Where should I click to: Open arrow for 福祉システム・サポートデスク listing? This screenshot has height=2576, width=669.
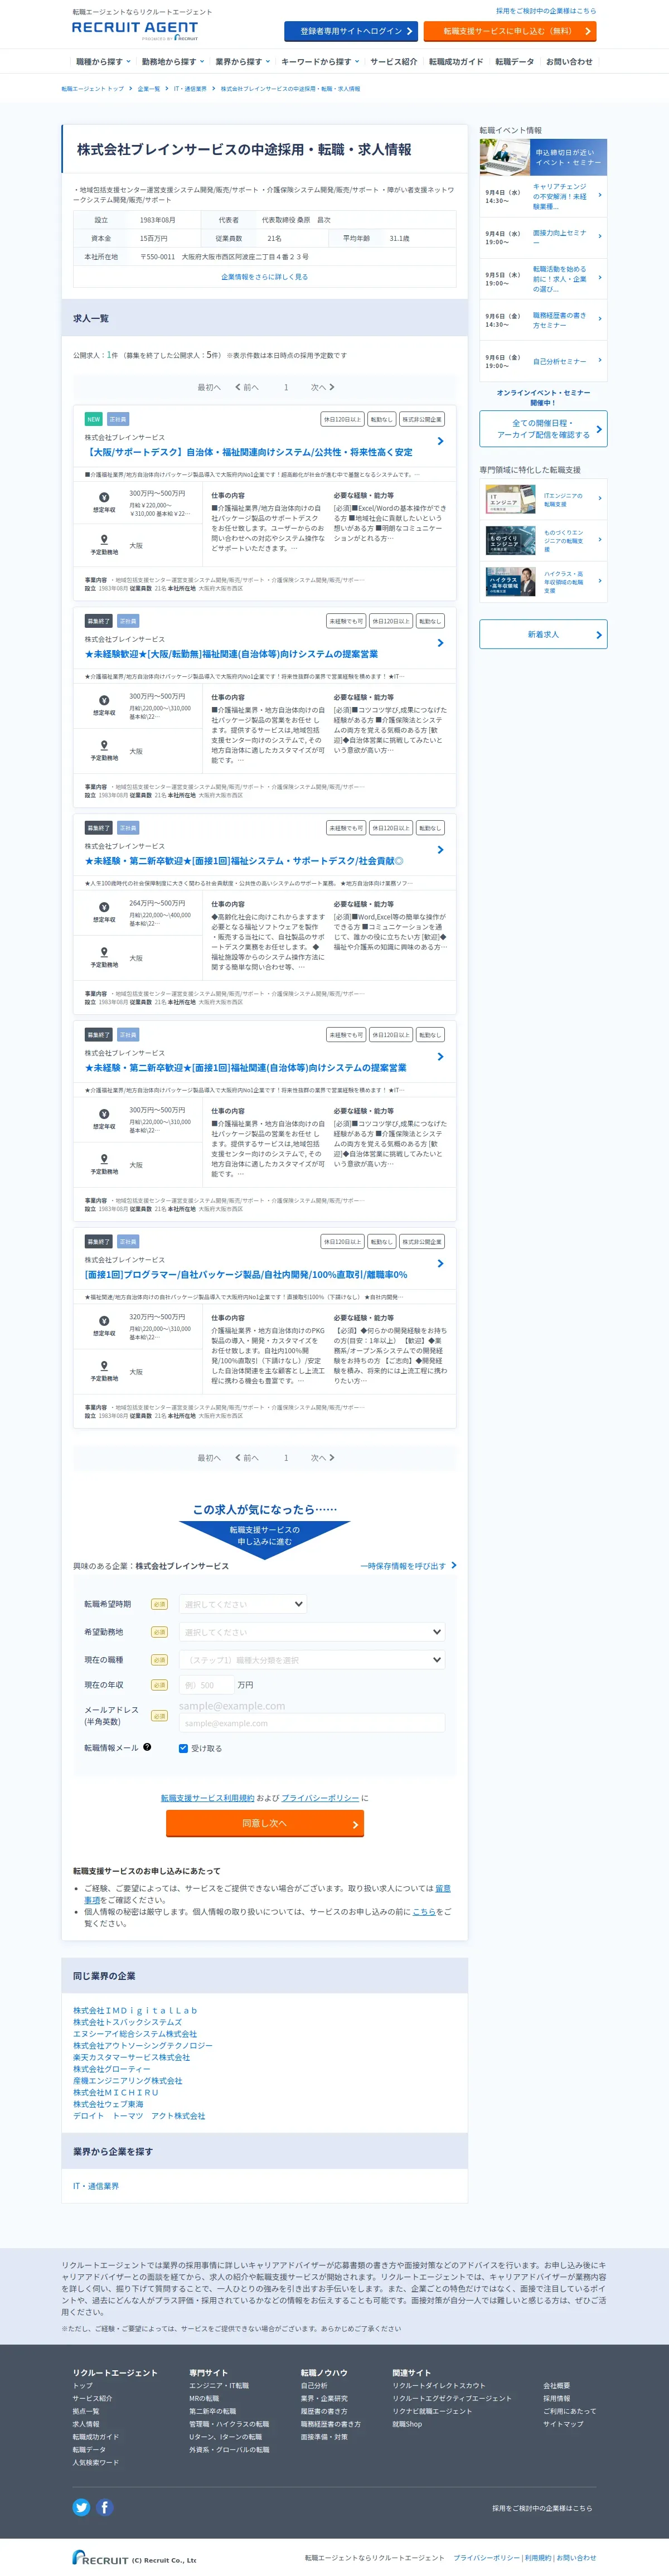point(440,850)
